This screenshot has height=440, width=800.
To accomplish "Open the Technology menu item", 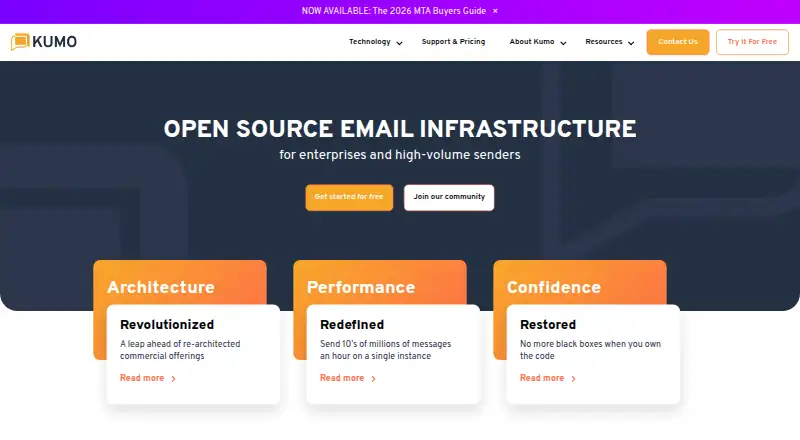I will [369, 41].
